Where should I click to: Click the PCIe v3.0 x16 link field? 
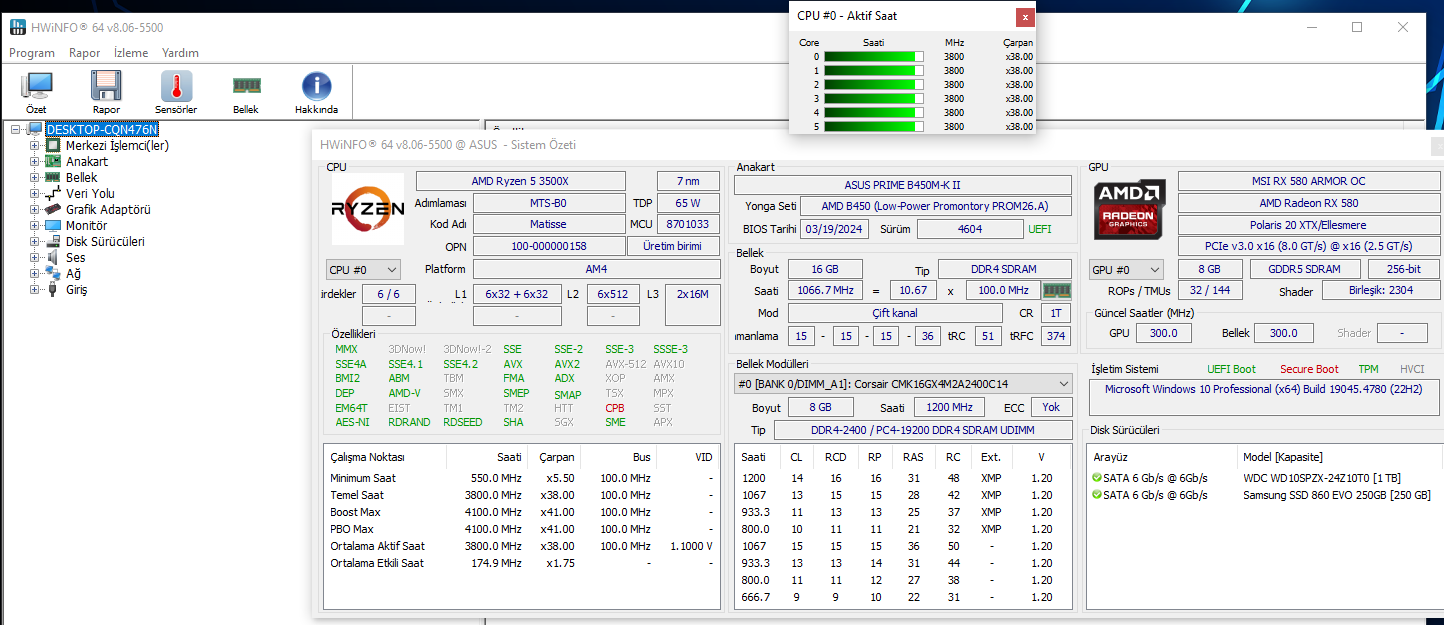[x=1308, y=246]
